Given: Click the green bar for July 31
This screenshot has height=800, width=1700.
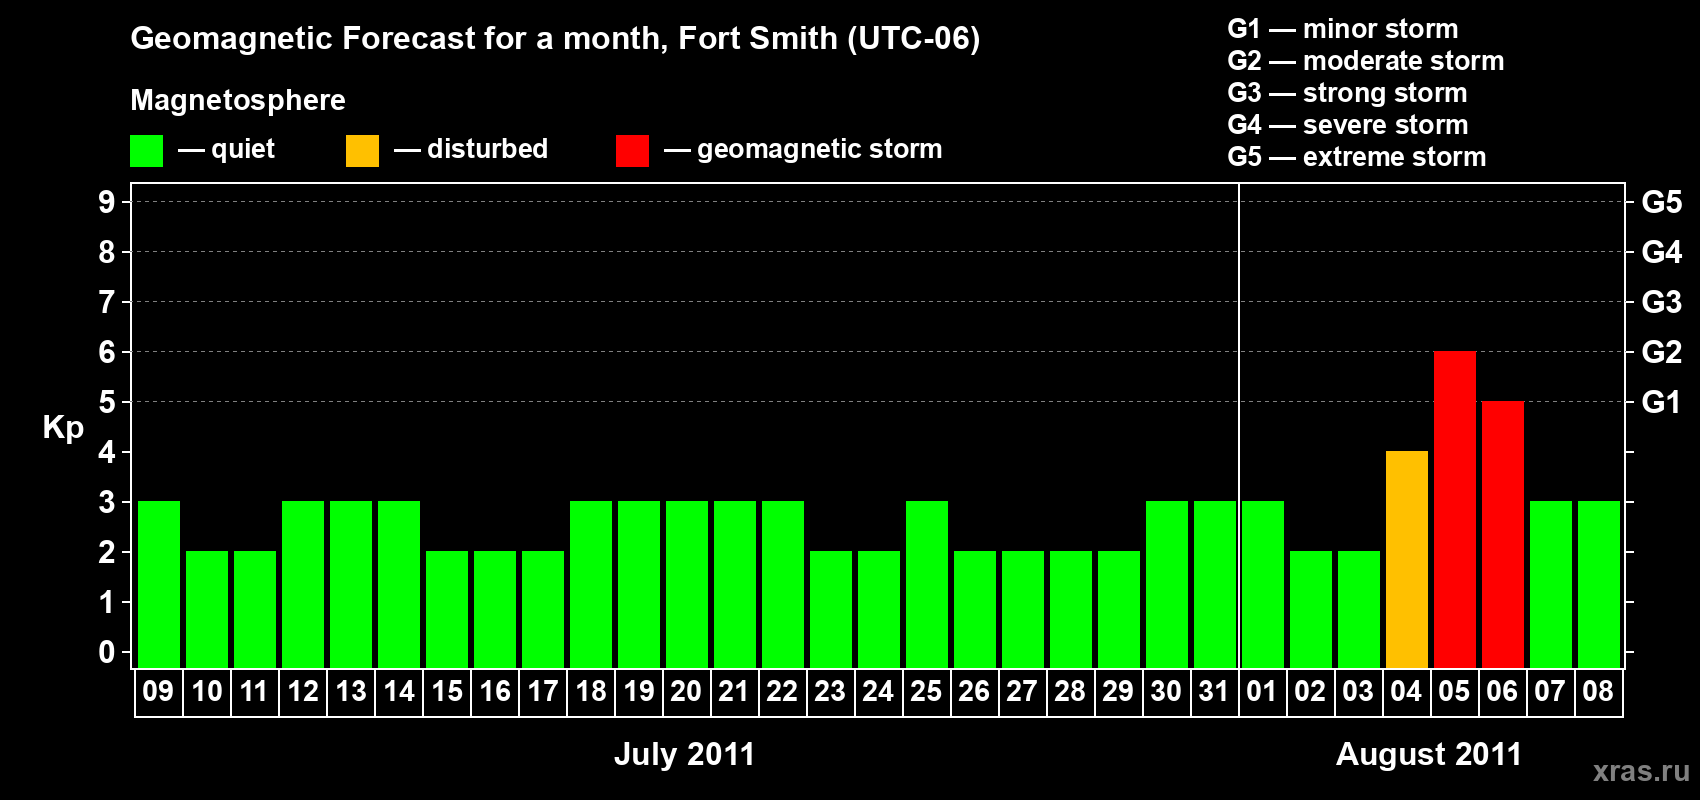Looking at the screenshot, I should point(1214,584).
